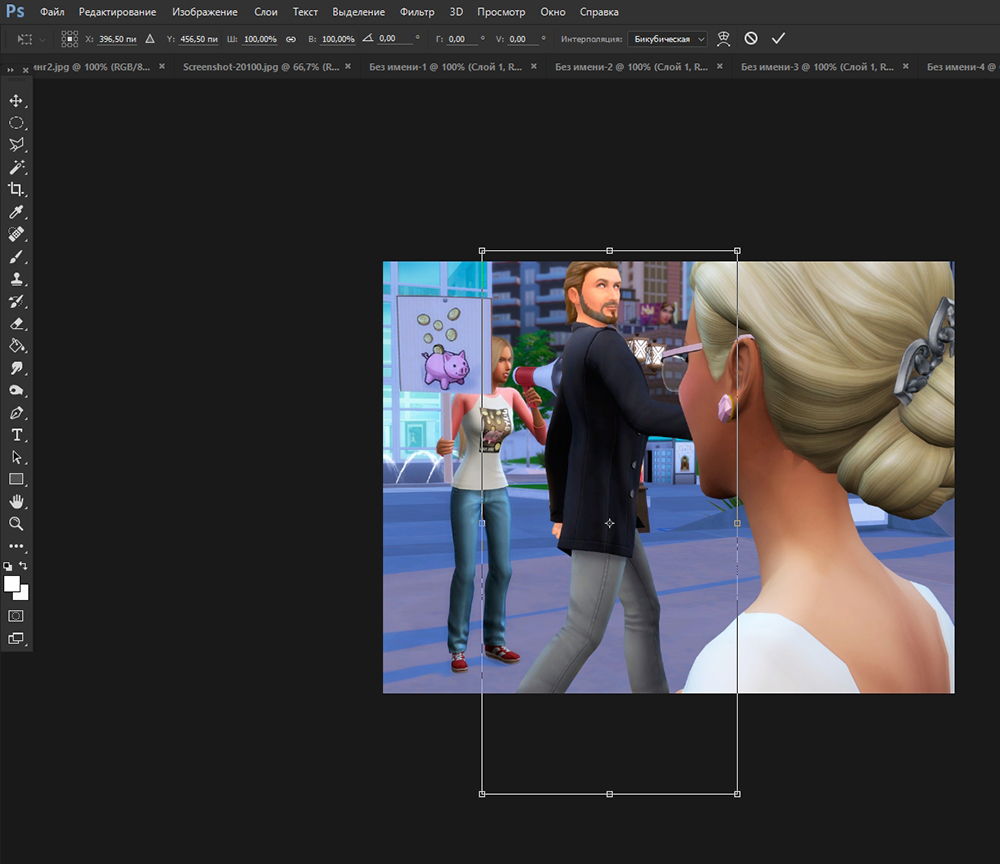
Task: Select the Move tool
Action: pyautogui.click(x=16, y=101)
